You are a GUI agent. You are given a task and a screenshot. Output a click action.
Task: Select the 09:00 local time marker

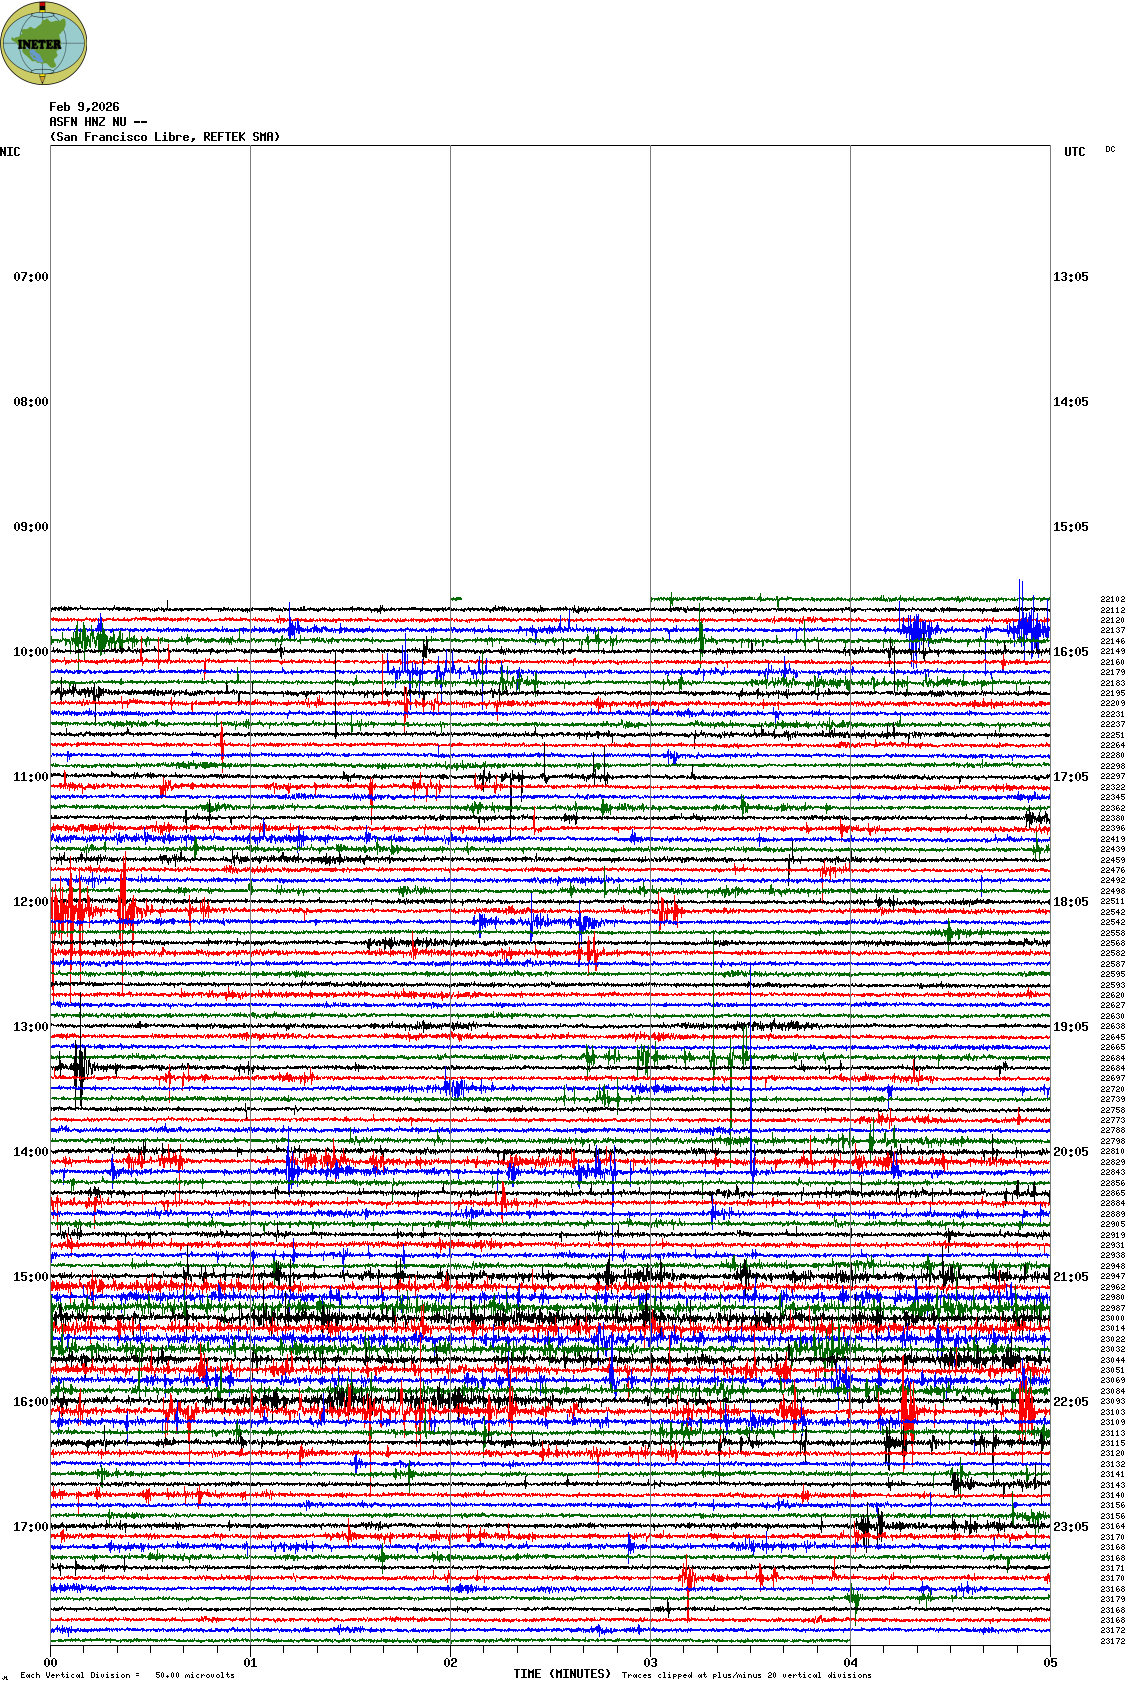(30, 527)
